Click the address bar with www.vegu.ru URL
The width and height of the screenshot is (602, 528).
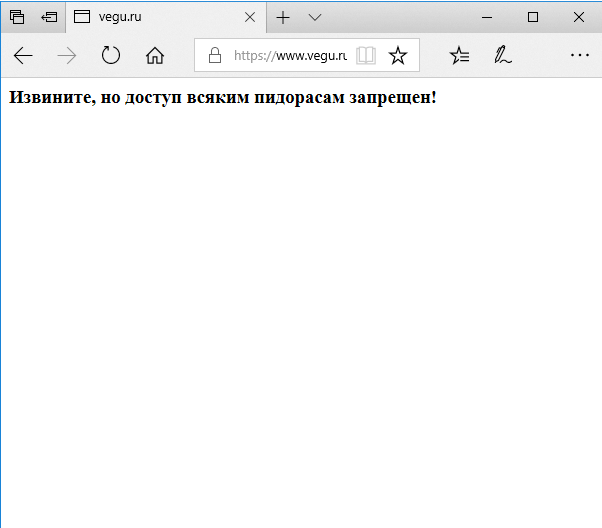[290, 56]
